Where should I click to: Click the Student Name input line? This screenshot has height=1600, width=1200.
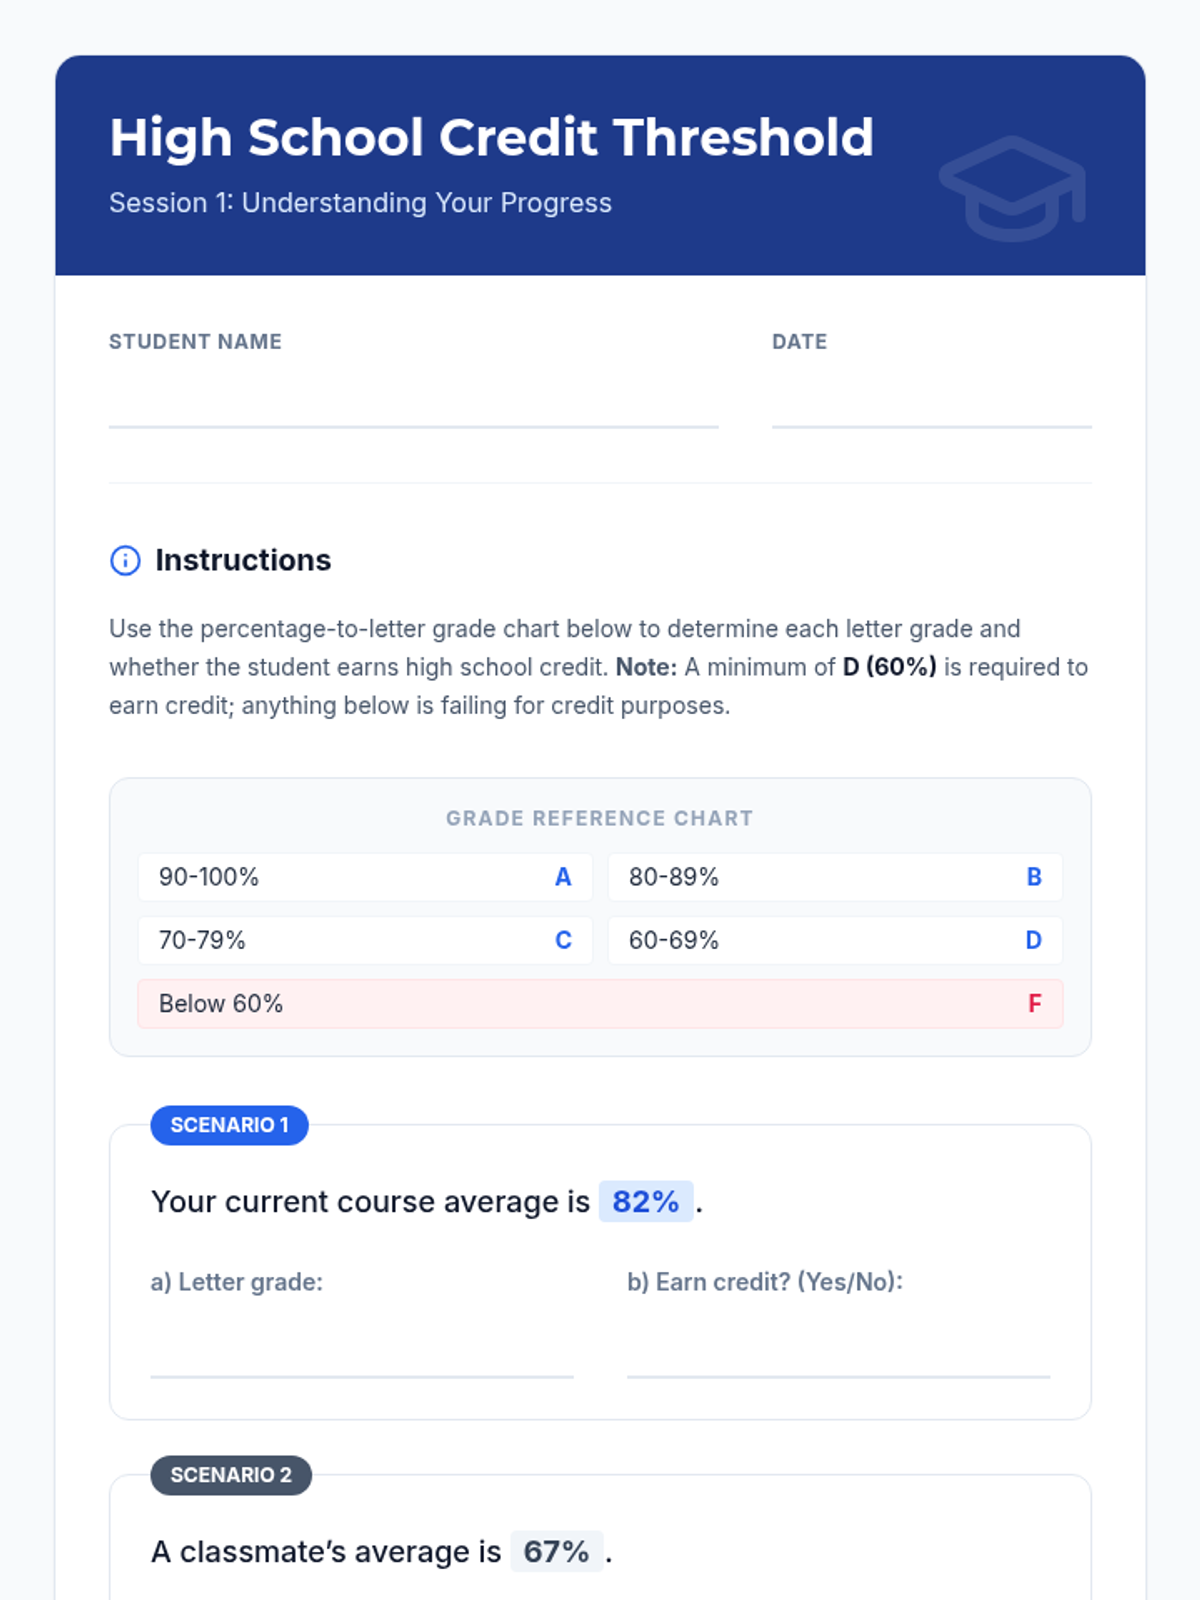tap(413, 405)
